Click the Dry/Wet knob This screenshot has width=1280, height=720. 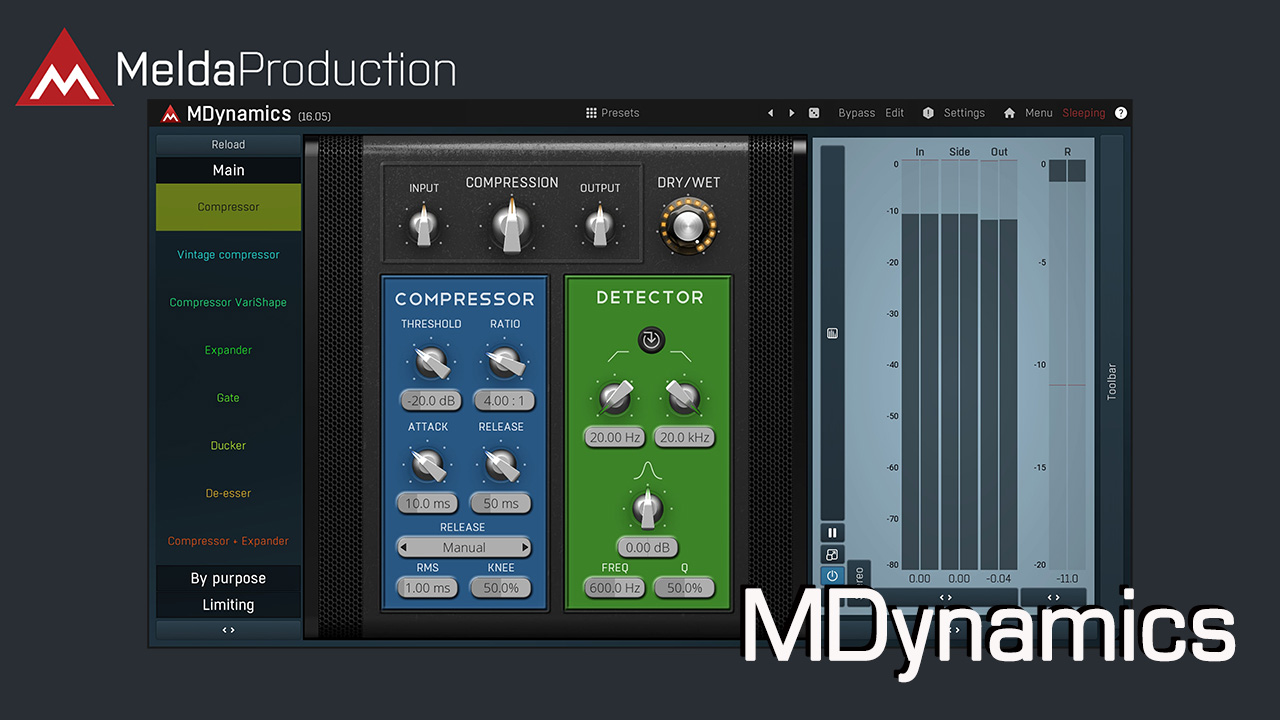688,226
